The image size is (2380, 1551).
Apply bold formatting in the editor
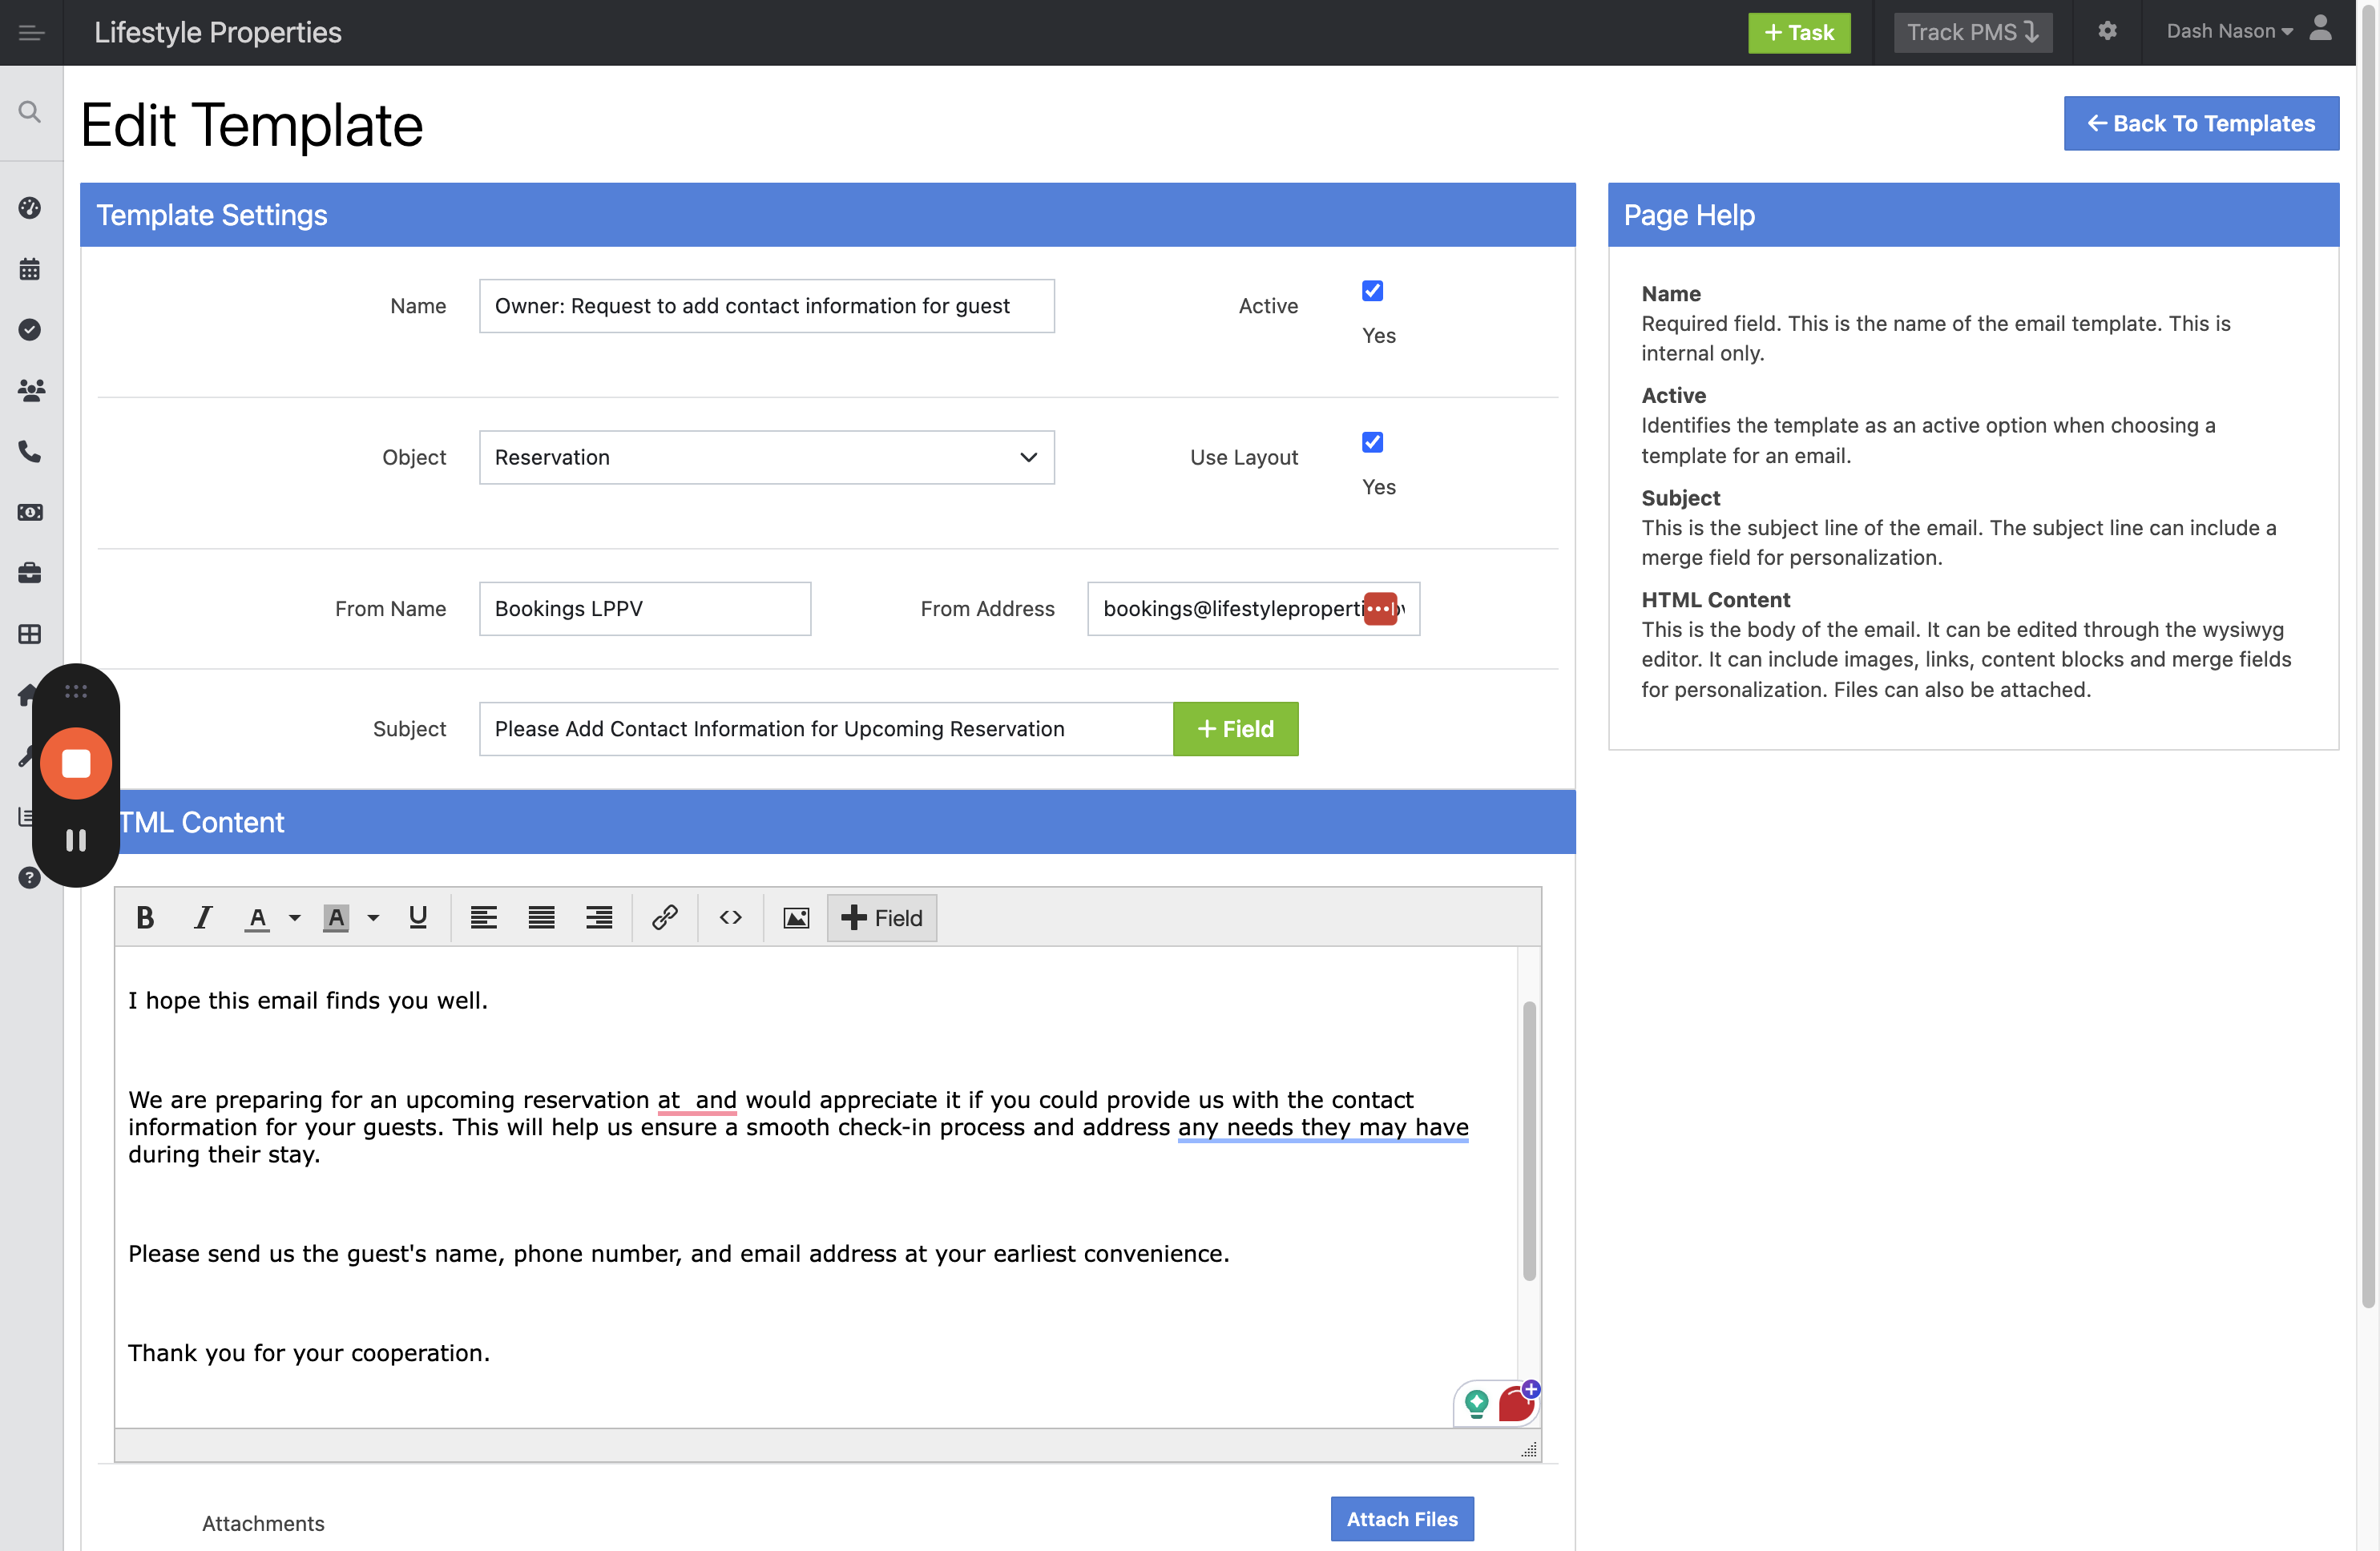[145, 918]
